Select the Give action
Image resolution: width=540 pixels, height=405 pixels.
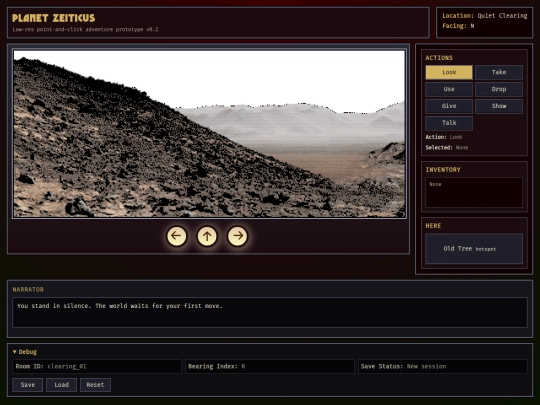tap(449, 106)
